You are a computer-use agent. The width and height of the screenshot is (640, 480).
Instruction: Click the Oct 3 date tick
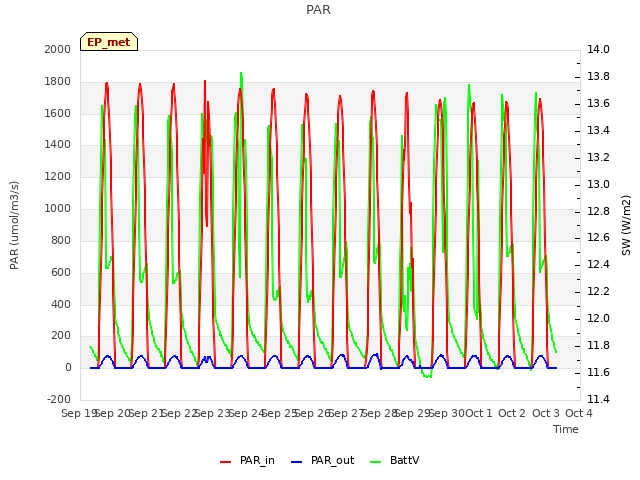pos(546,413)
